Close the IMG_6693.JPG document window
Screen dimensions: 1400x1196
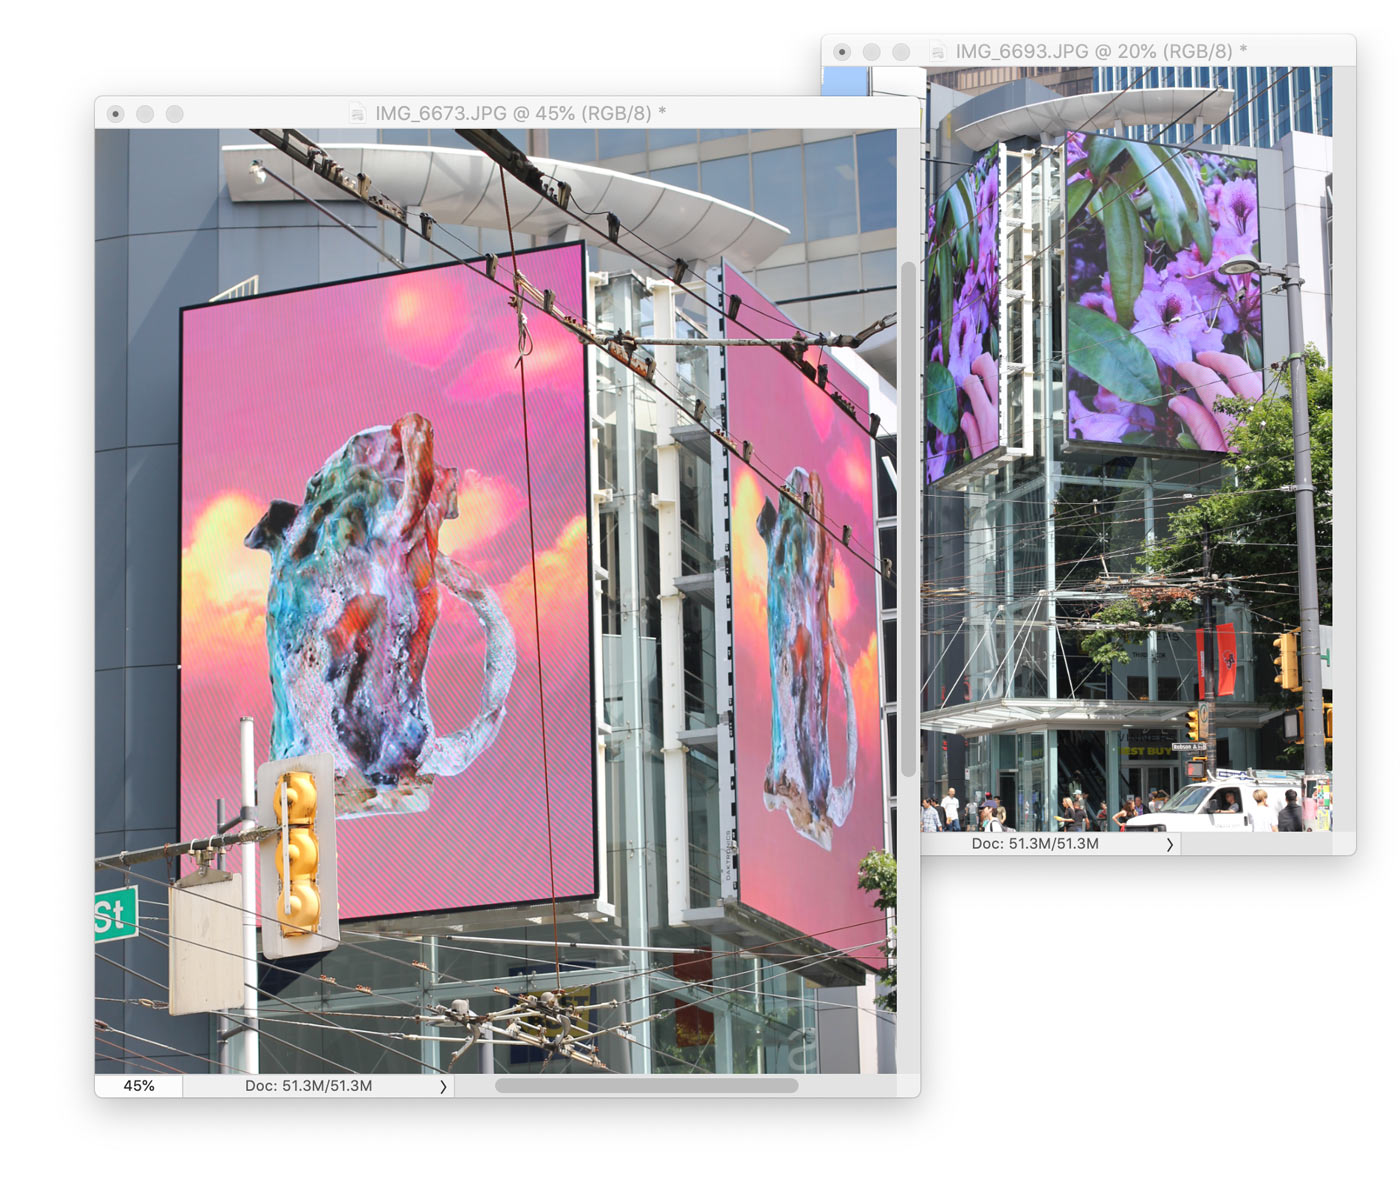[842, 52]
